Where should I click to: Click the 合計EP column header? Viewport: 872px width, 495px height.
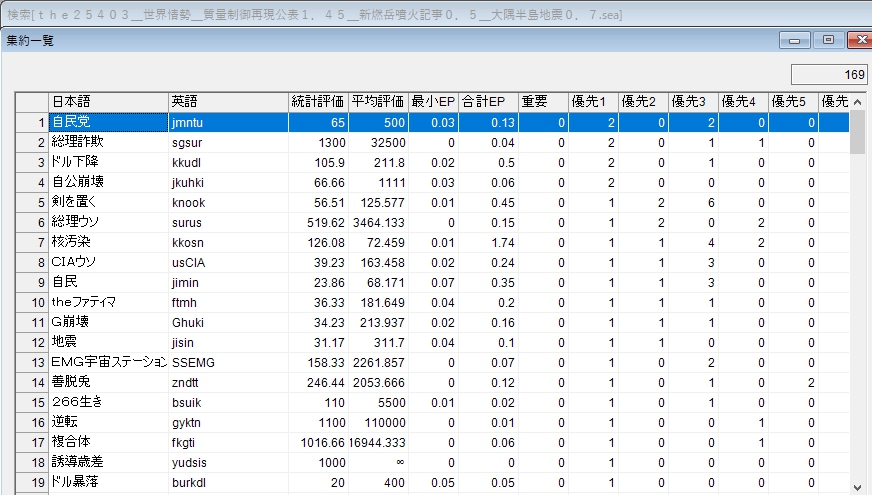[x=488, y=102]
